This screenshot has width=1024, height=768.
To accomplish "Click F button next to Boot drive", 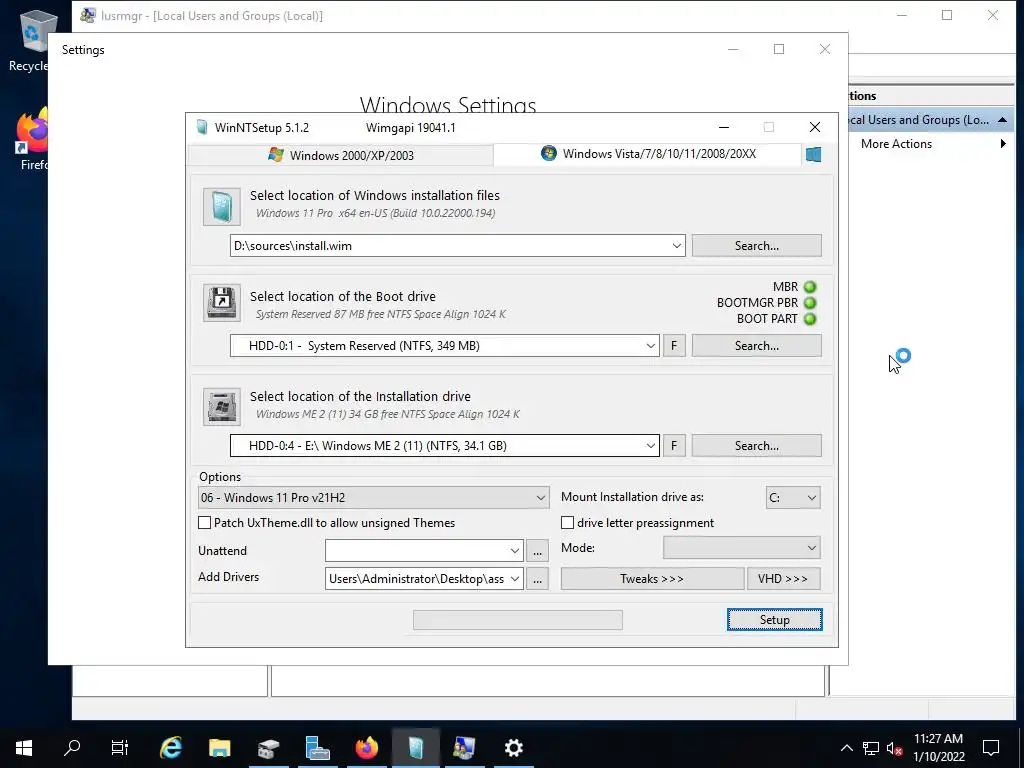I will coord(674,346).
